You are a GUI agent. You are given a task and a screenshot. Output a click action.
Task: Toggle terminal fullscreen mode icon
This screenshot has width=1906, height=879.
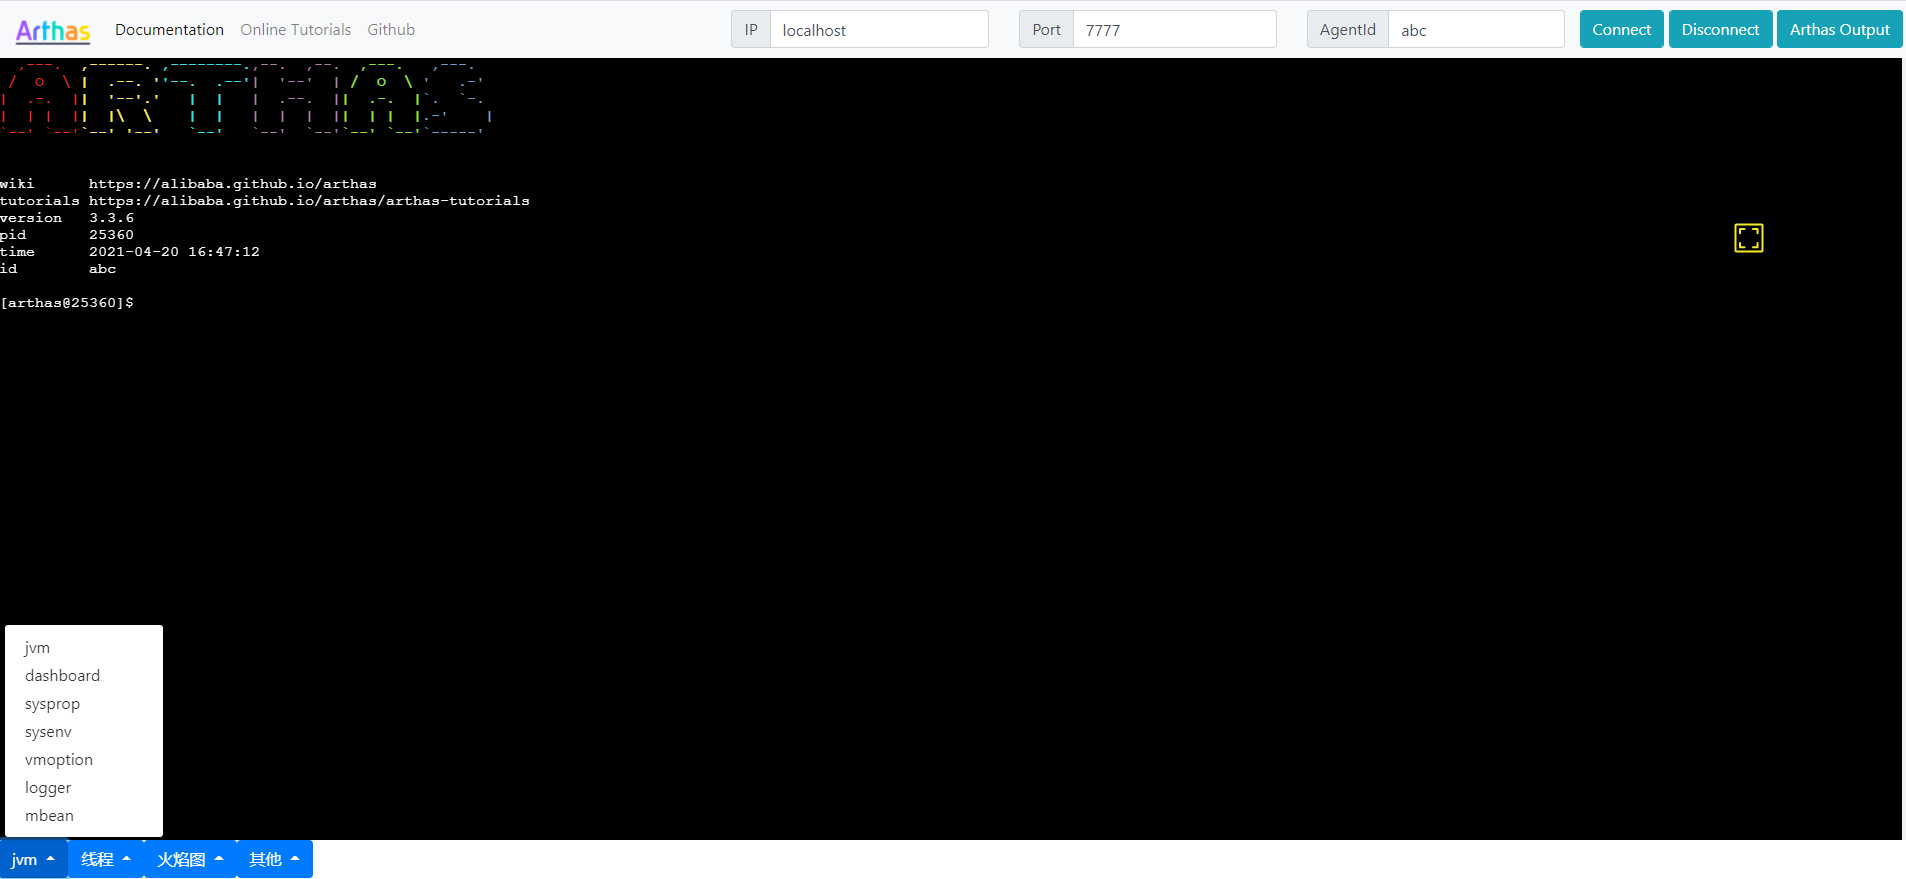1748,238
